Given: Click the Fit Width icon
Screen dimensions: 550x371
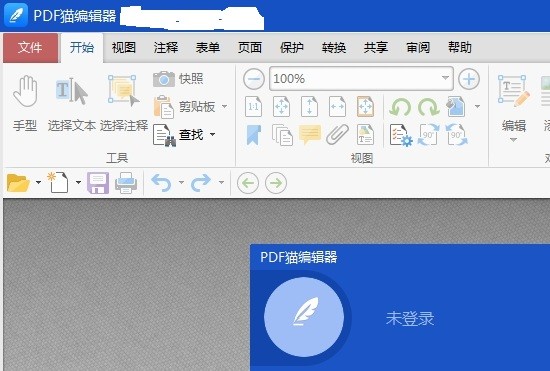Looking at the screenshot, I should click(337, 107).
